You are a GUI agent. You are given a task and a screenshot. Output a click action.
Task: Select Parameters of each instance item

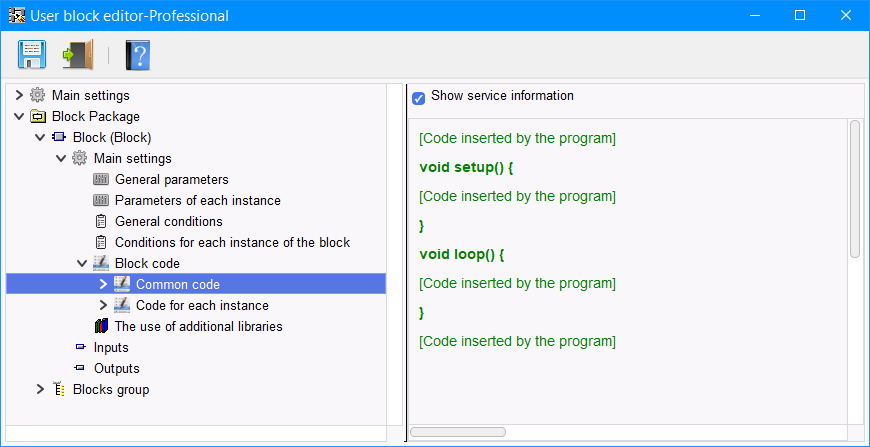click(197, 200)
